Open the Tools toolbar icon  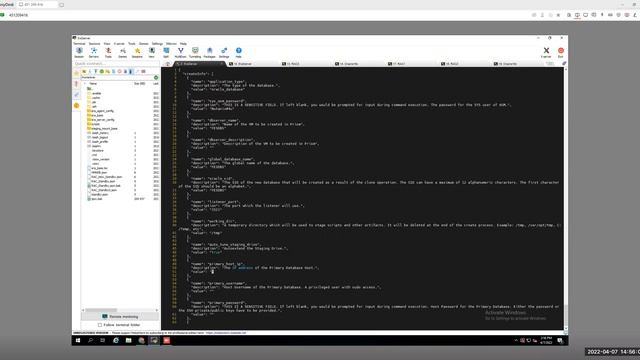click(x=108, y=52)
